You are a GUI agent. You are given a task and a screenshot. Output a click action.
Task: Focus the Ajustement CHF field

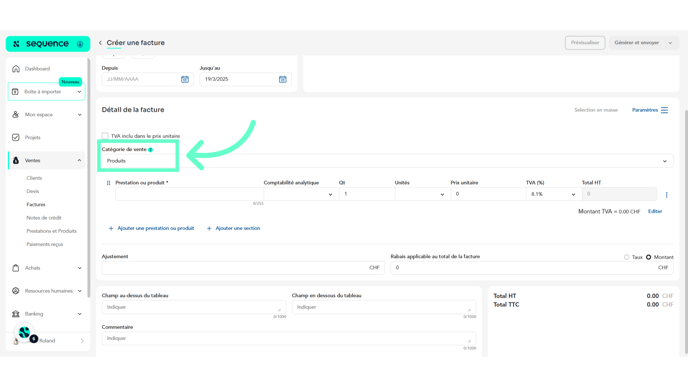click(x=243, y=268)
